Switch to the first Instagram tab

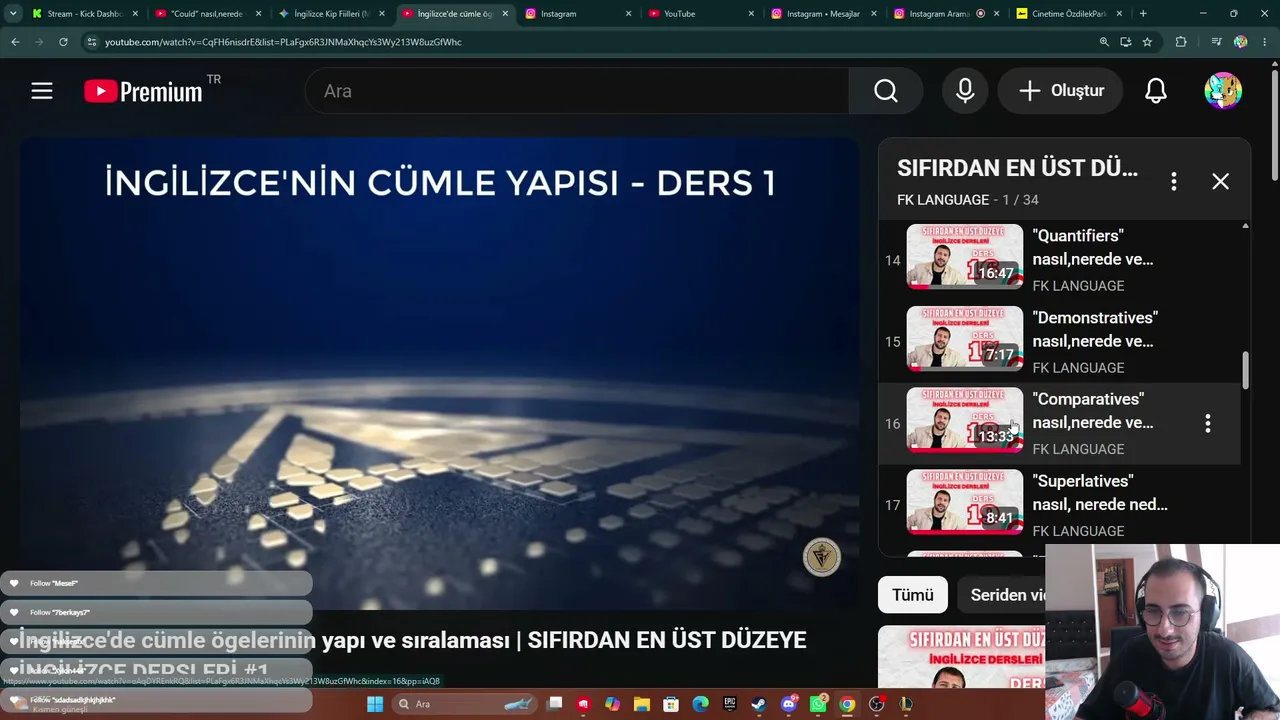[x=578, y=14]
